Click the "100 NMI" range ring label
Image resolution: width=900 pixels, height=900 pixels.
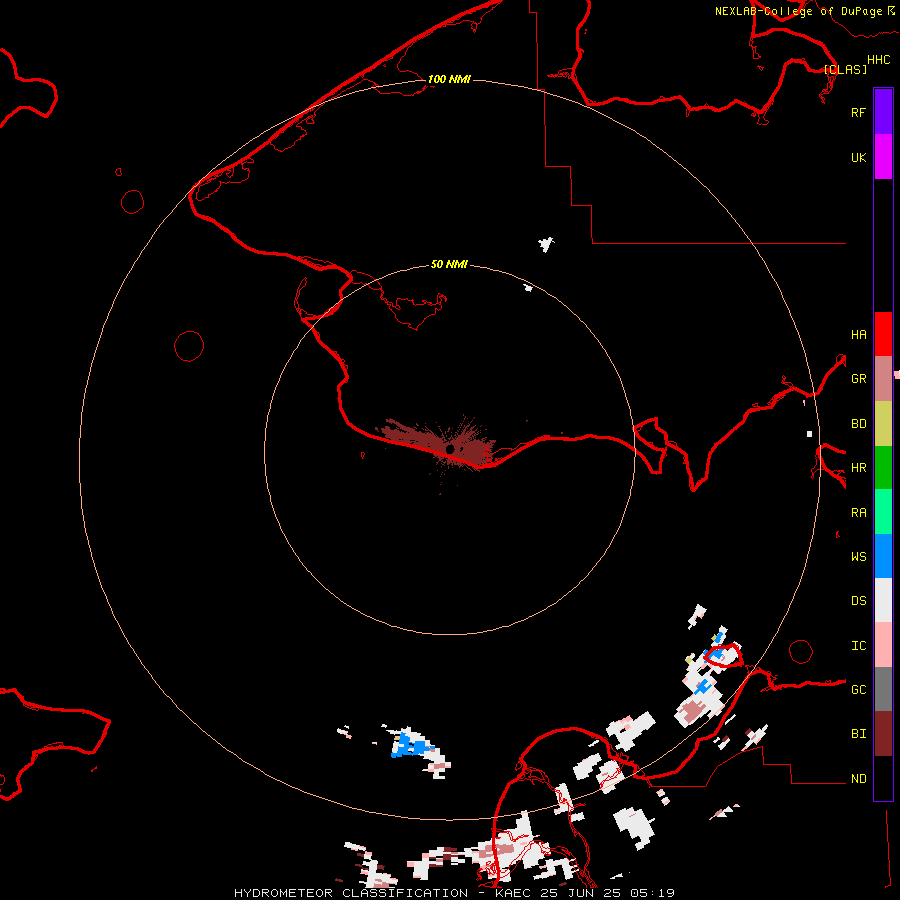(x=449, y=79)
